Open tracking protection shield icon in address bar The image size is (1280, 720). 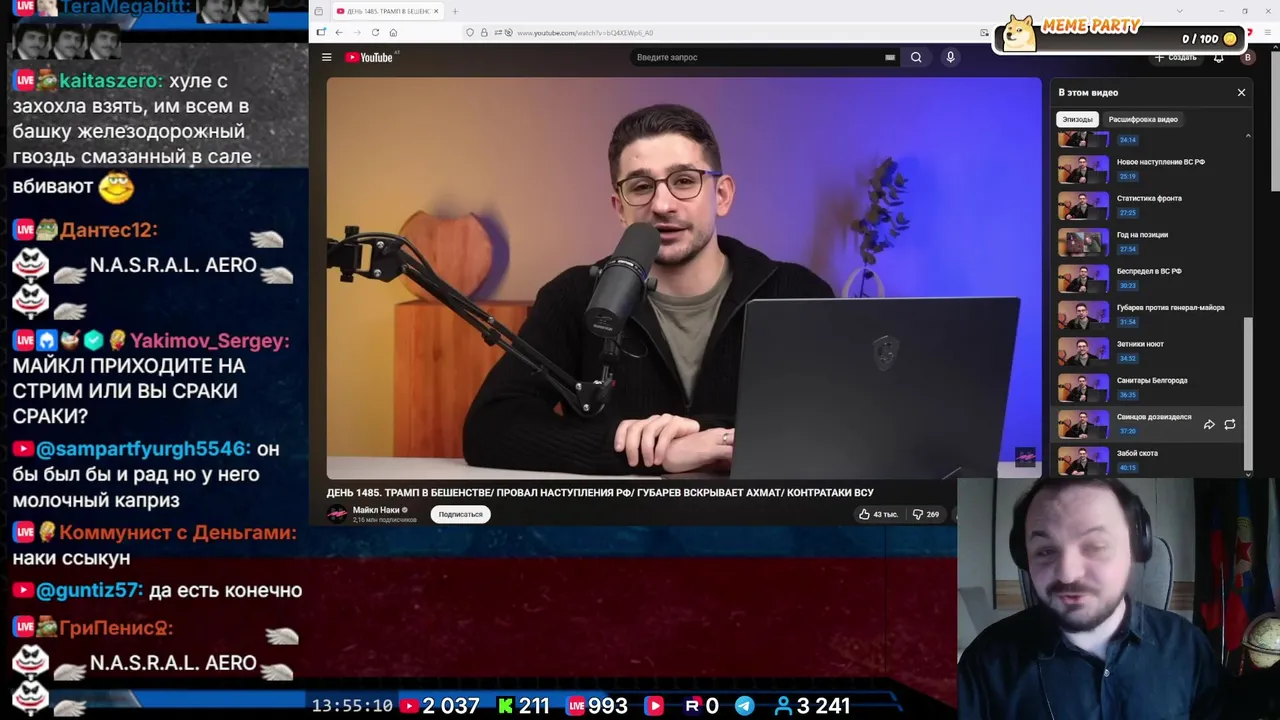(470, 33)
